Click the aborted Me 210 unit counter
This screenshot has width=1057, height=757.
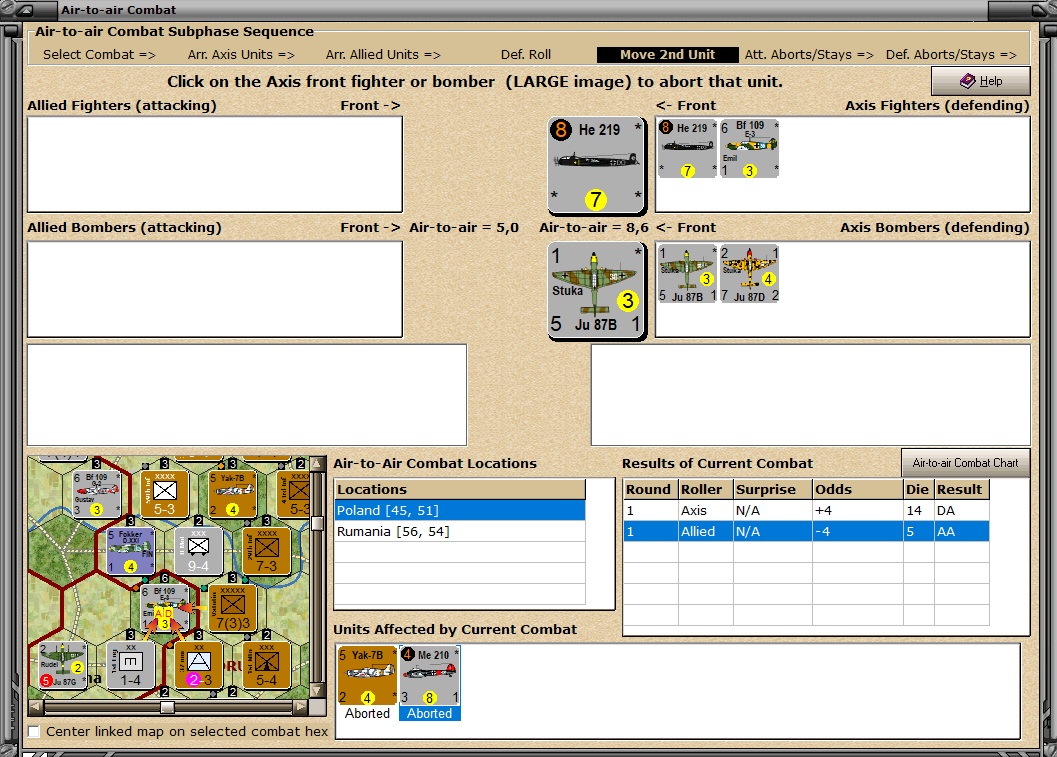coord(429,675)
